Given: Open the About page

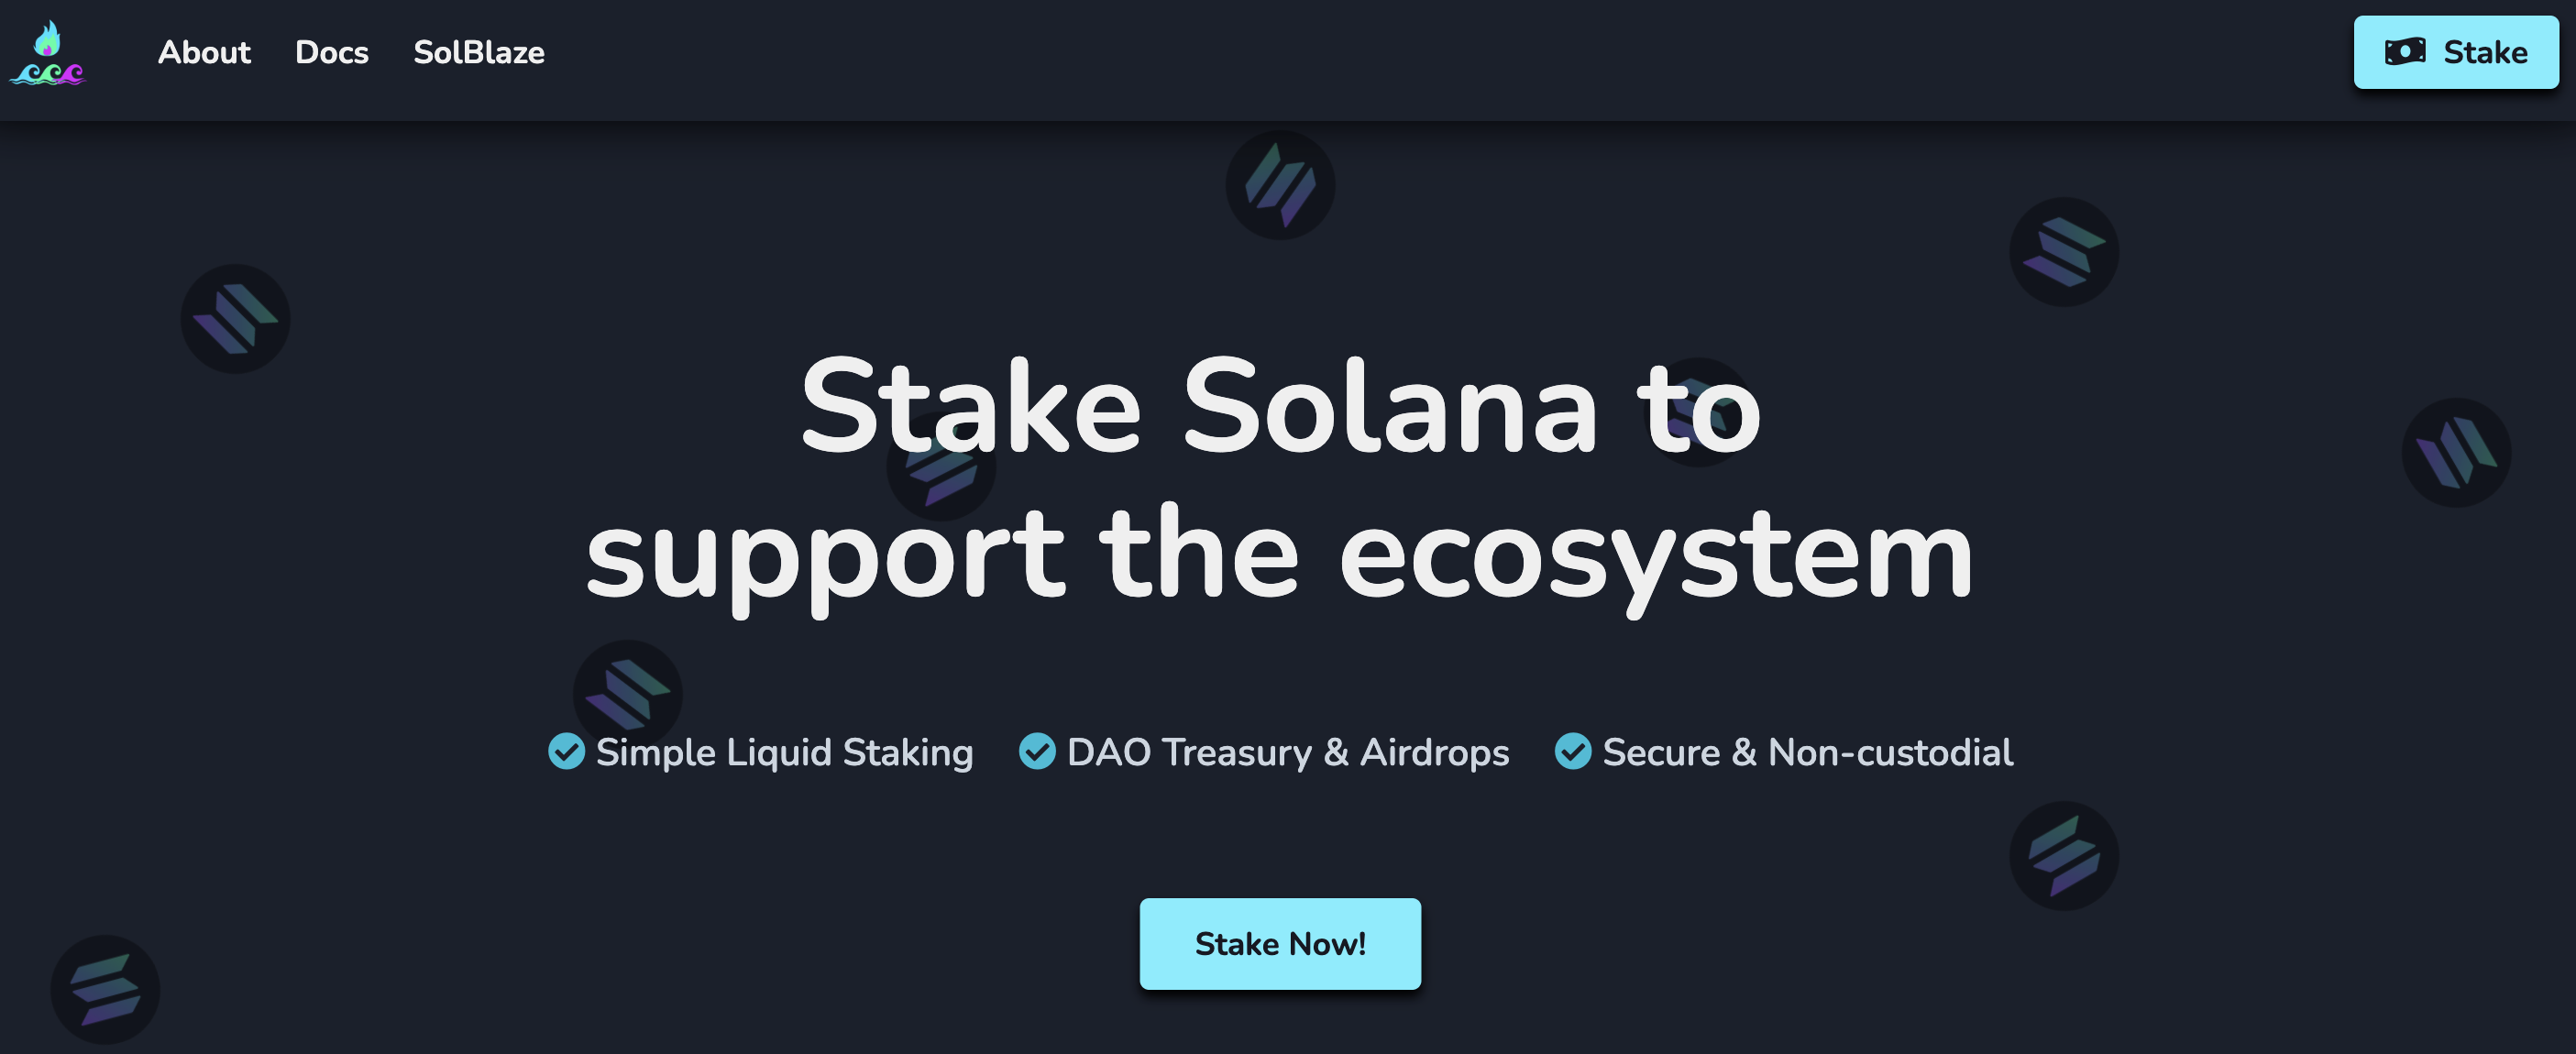Looking at the screenshot, I should coord(204,53).
